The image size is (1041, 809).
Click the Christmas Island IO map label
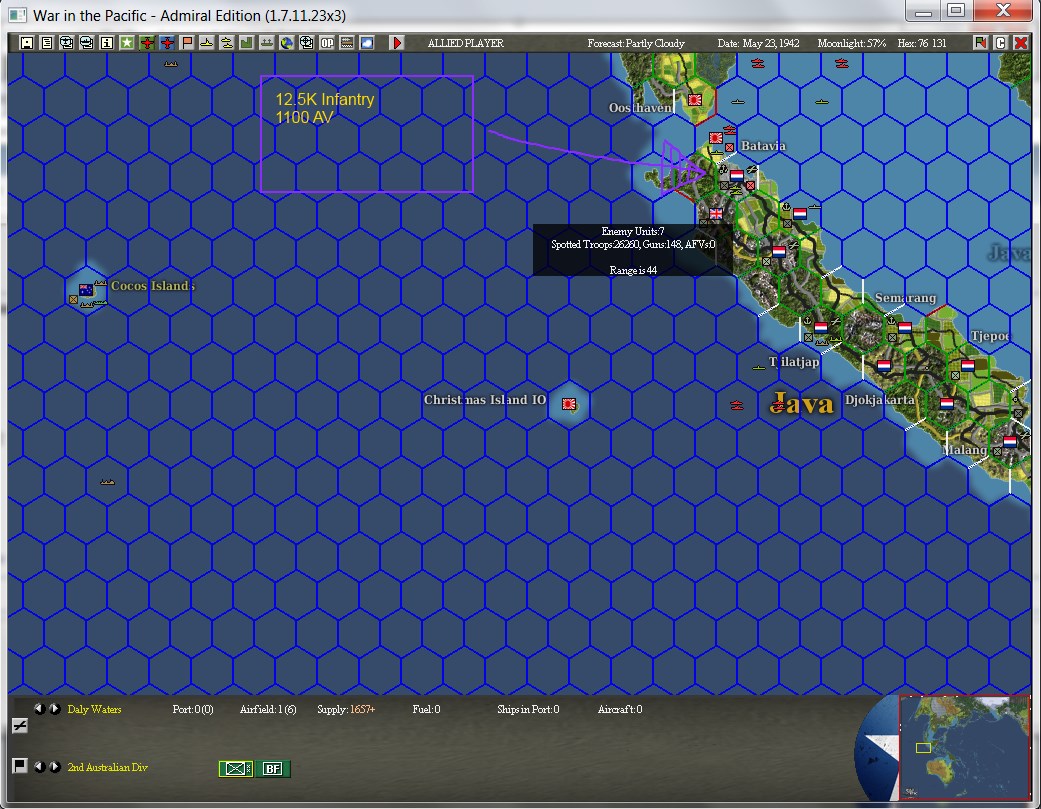click(x=485, y=400)
